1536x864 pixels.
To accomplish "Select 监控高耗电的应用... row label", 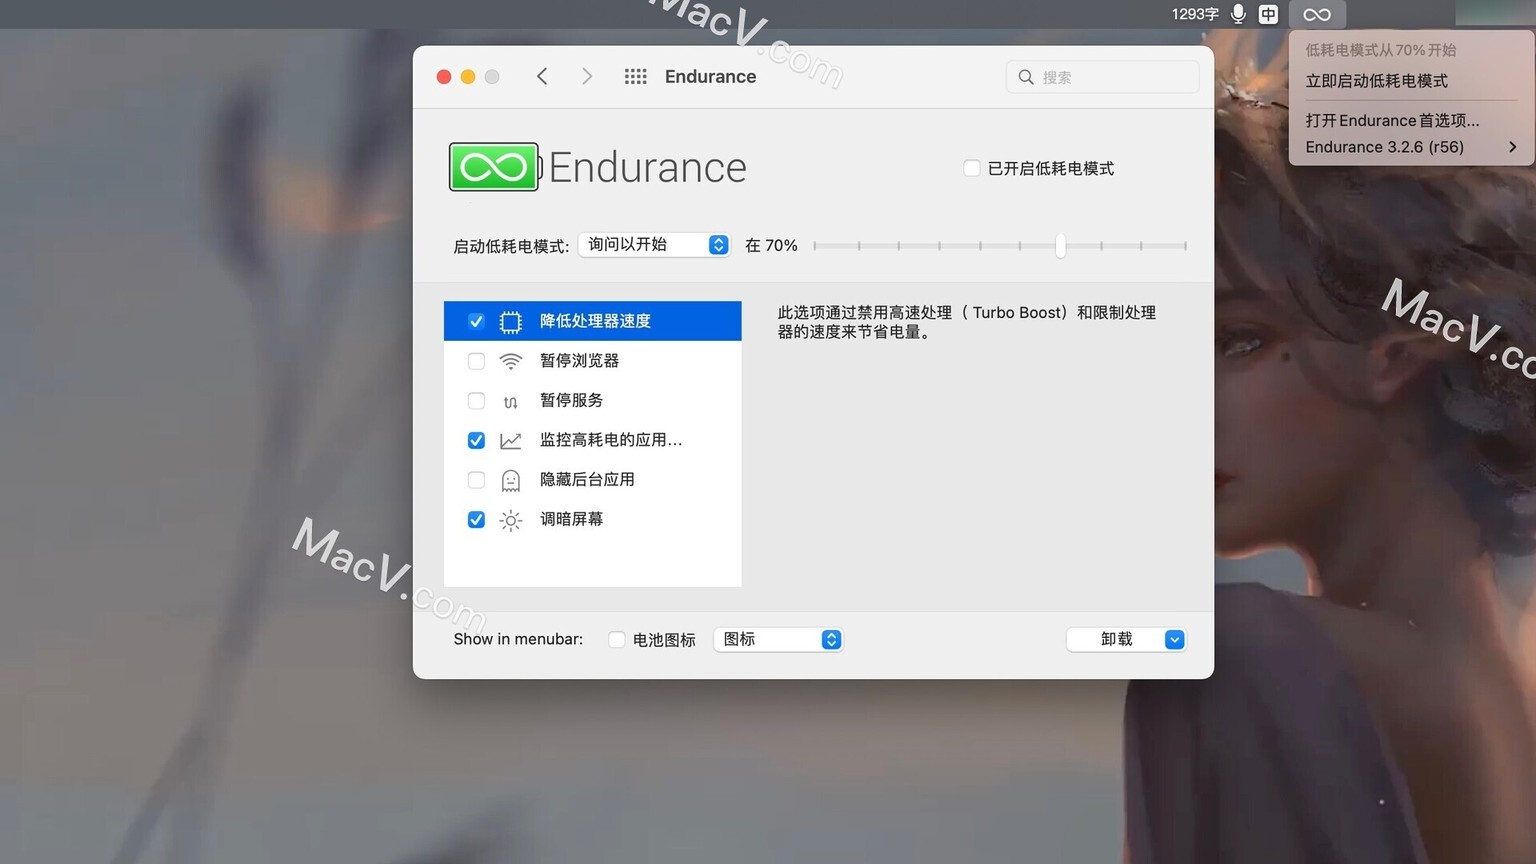I will pyautogui.click(x=611, y=440).
